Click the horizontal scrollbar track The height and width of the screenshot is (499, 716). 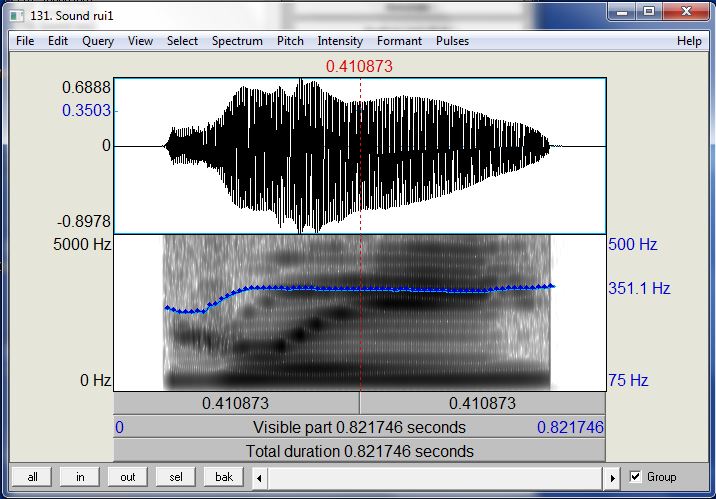pos(435,478)
